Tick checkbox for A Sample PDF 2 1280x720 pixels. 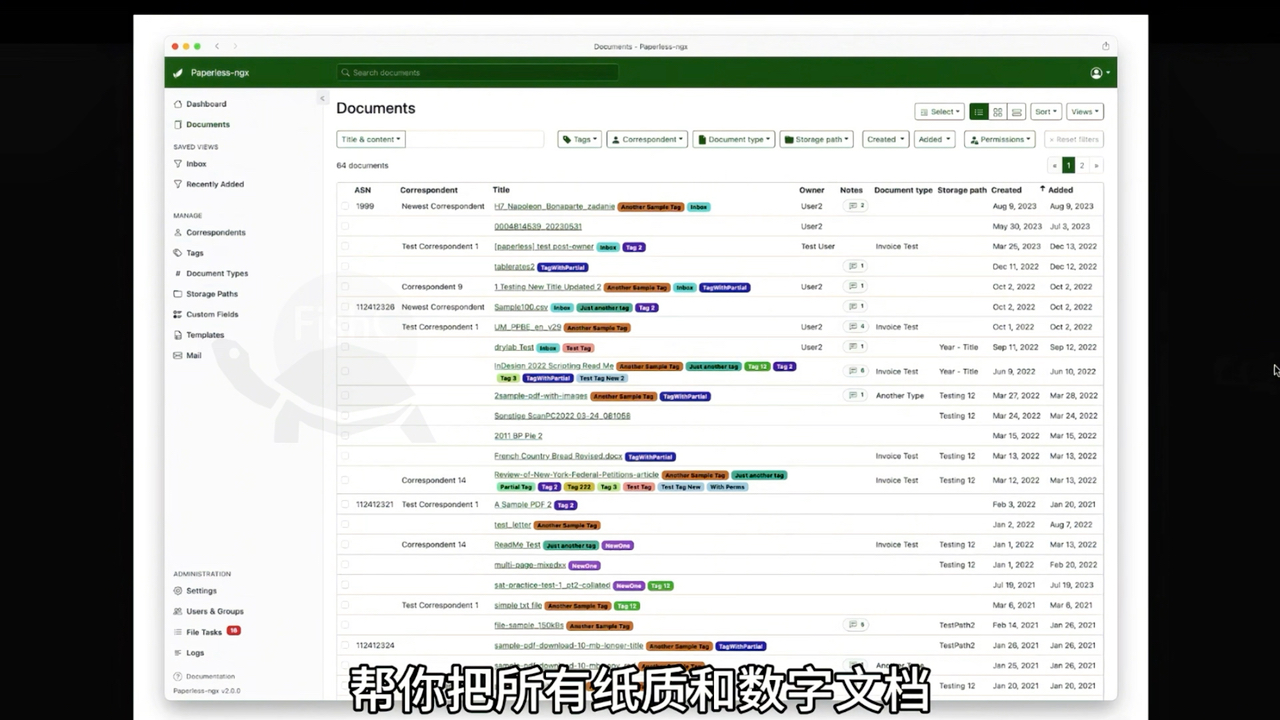point(345,505)
